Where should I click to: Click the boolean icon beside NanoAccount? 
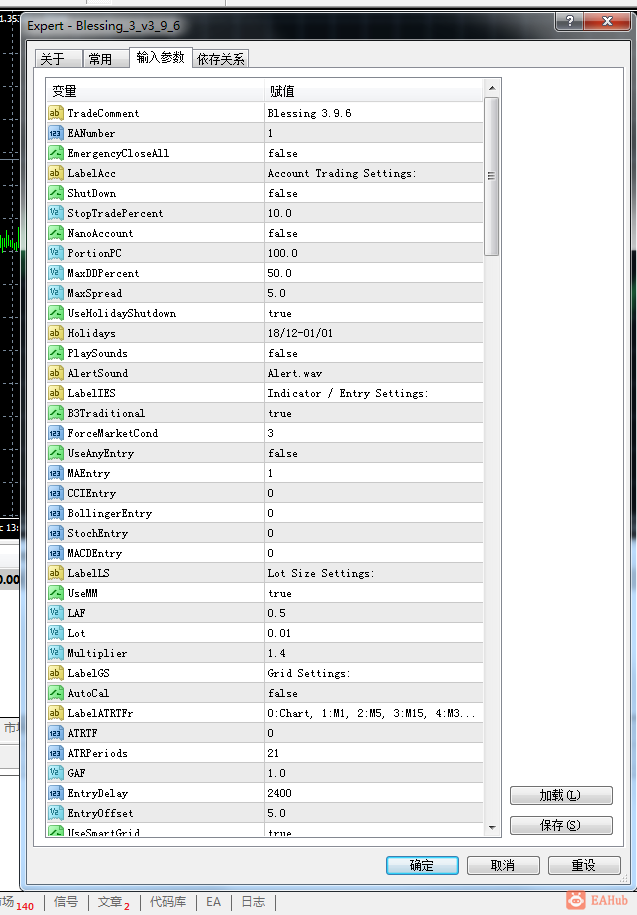pos(55,233)
